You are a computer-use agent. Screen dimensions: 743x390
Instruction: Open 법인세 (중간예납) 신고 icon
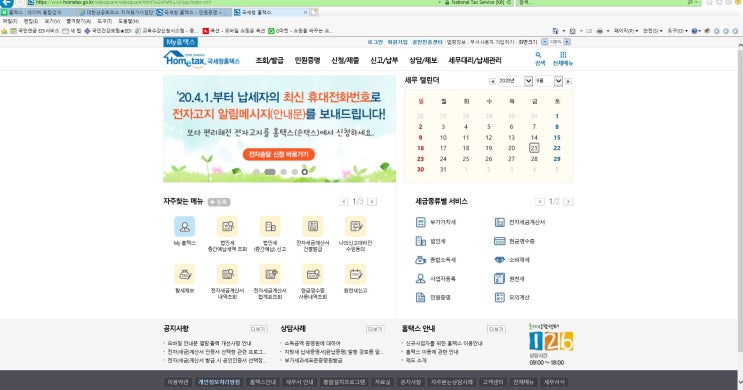tap(270, 227)
